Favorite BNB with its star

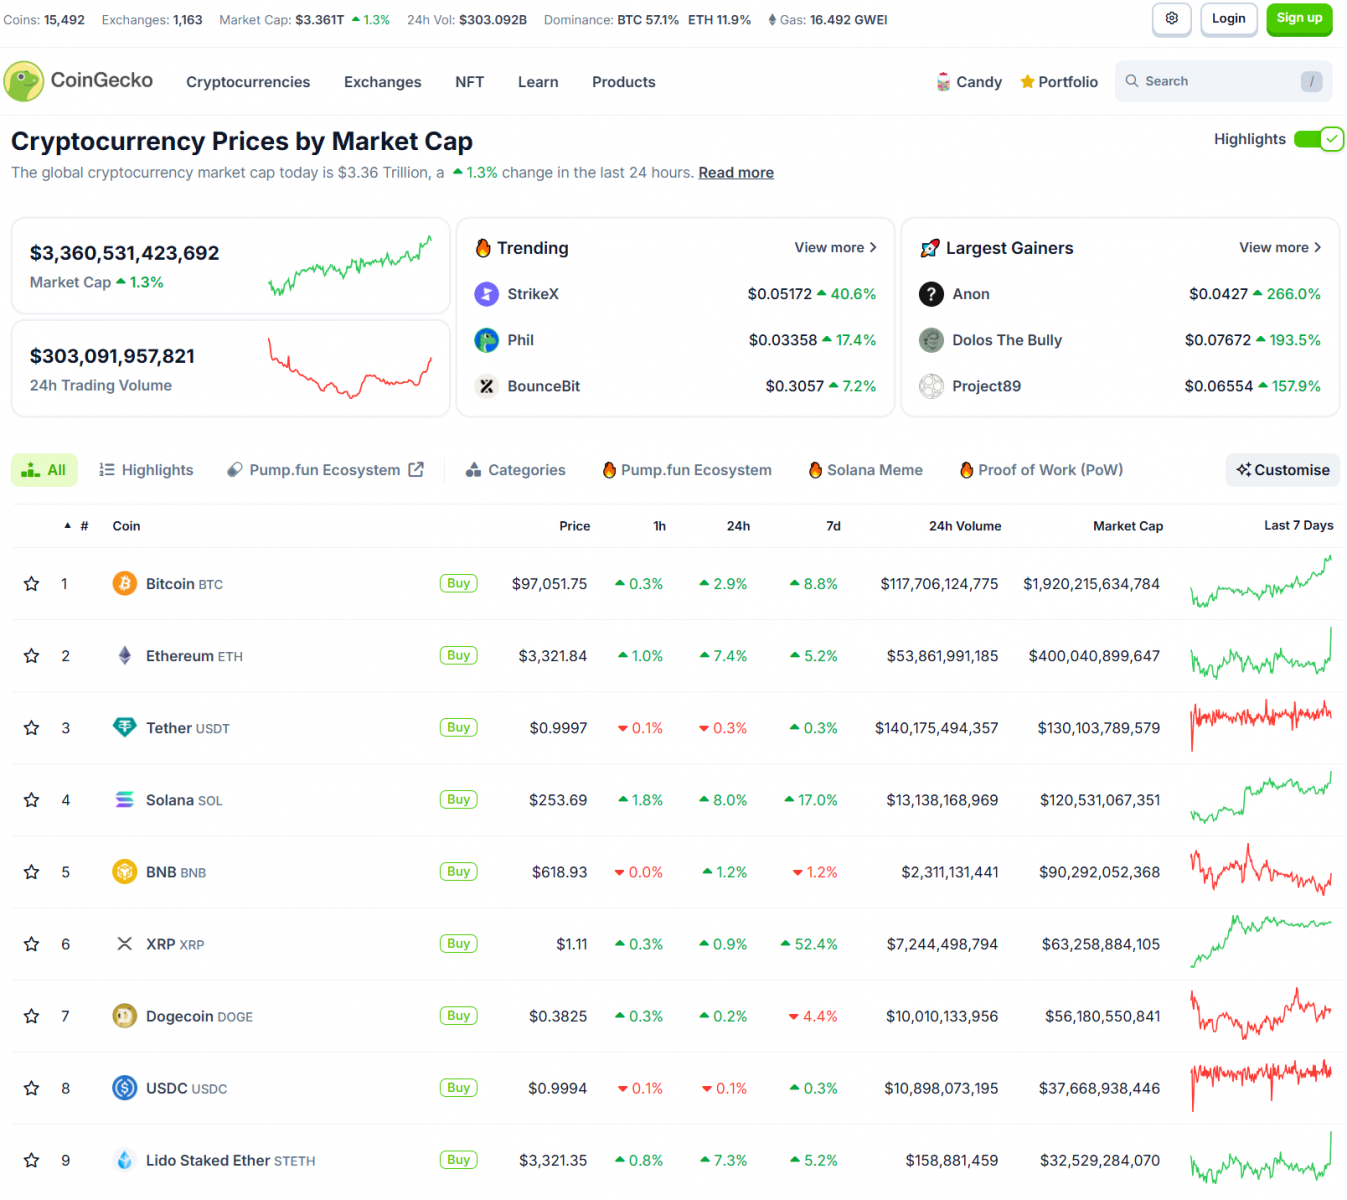(32, 872)
